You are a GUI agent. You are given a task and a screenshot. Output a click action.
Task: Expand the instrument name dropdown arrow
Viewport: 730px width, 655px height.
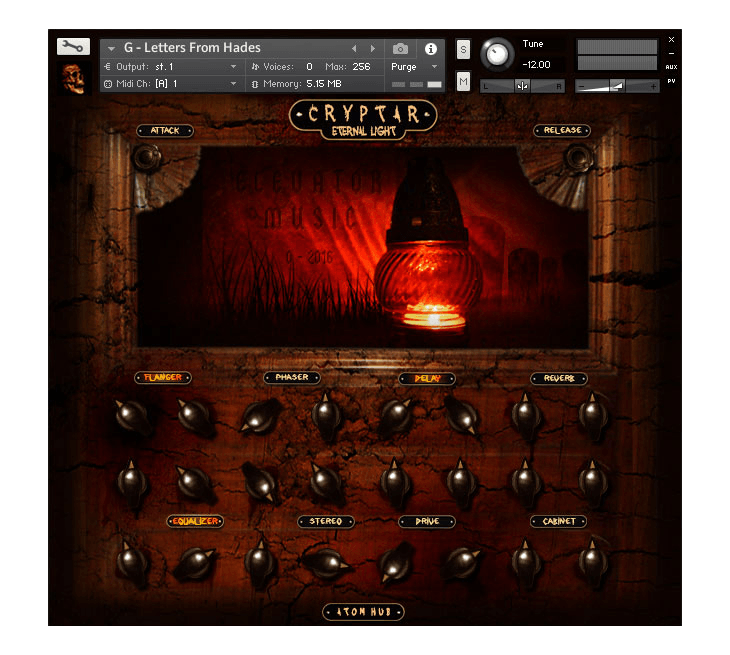(x=112, y=48)
